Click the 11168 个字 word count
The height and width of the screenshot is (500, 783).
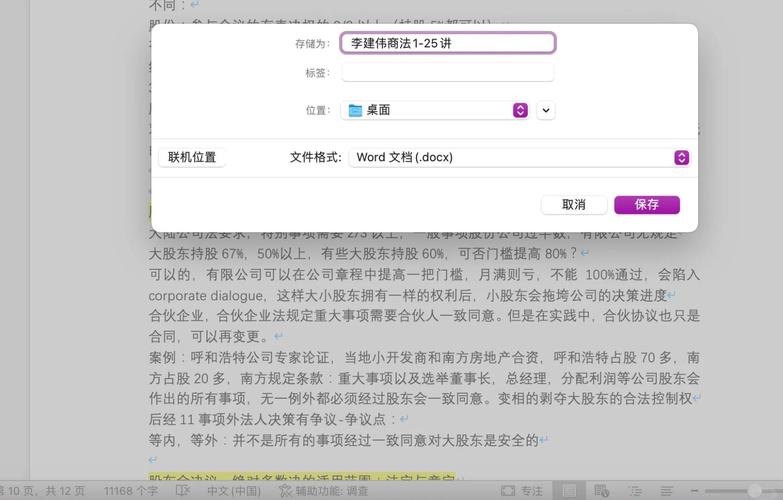(131, 491)
